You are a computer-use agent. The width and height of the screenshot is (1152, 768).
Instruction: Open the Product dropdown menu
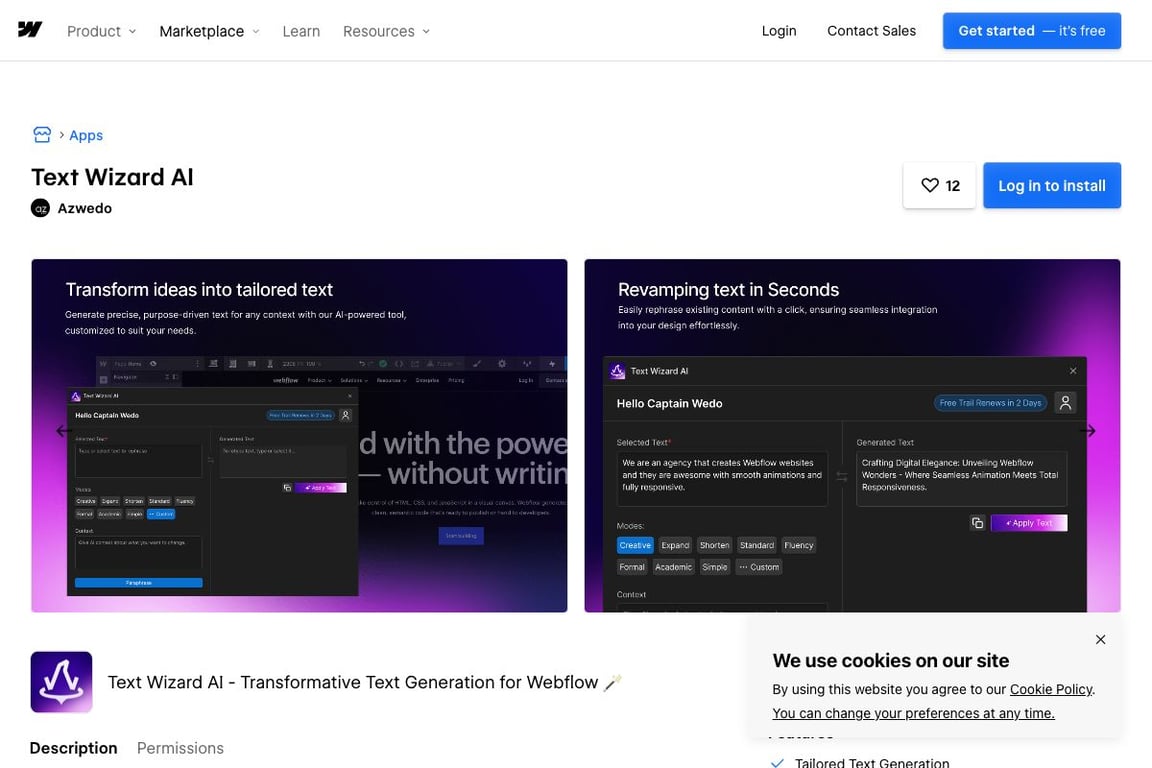click(x=101, y=32)
